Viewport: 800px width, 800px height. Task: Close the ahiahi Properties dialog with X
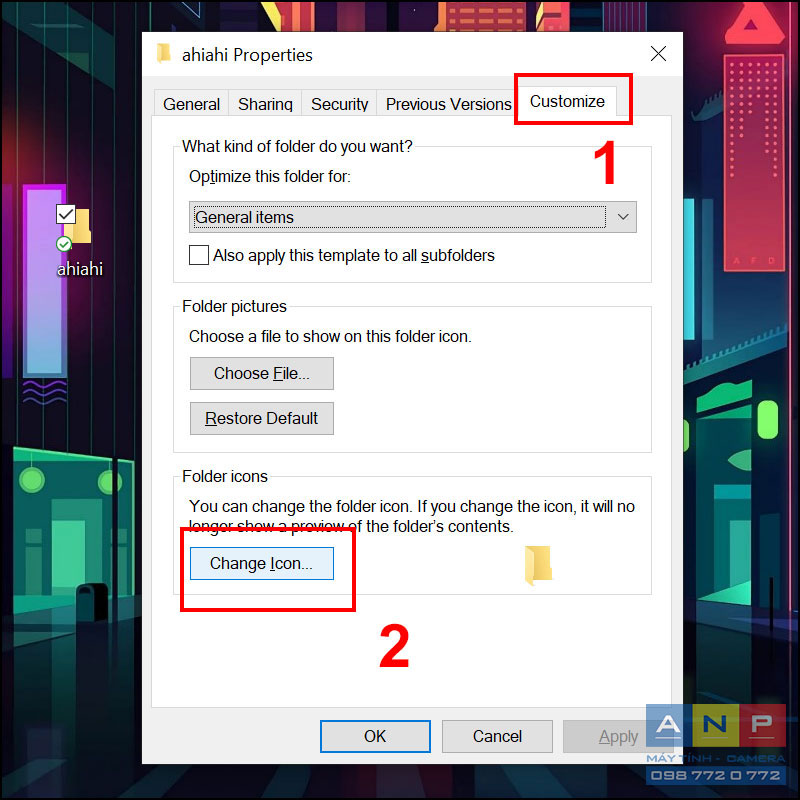tap(658, 54)
